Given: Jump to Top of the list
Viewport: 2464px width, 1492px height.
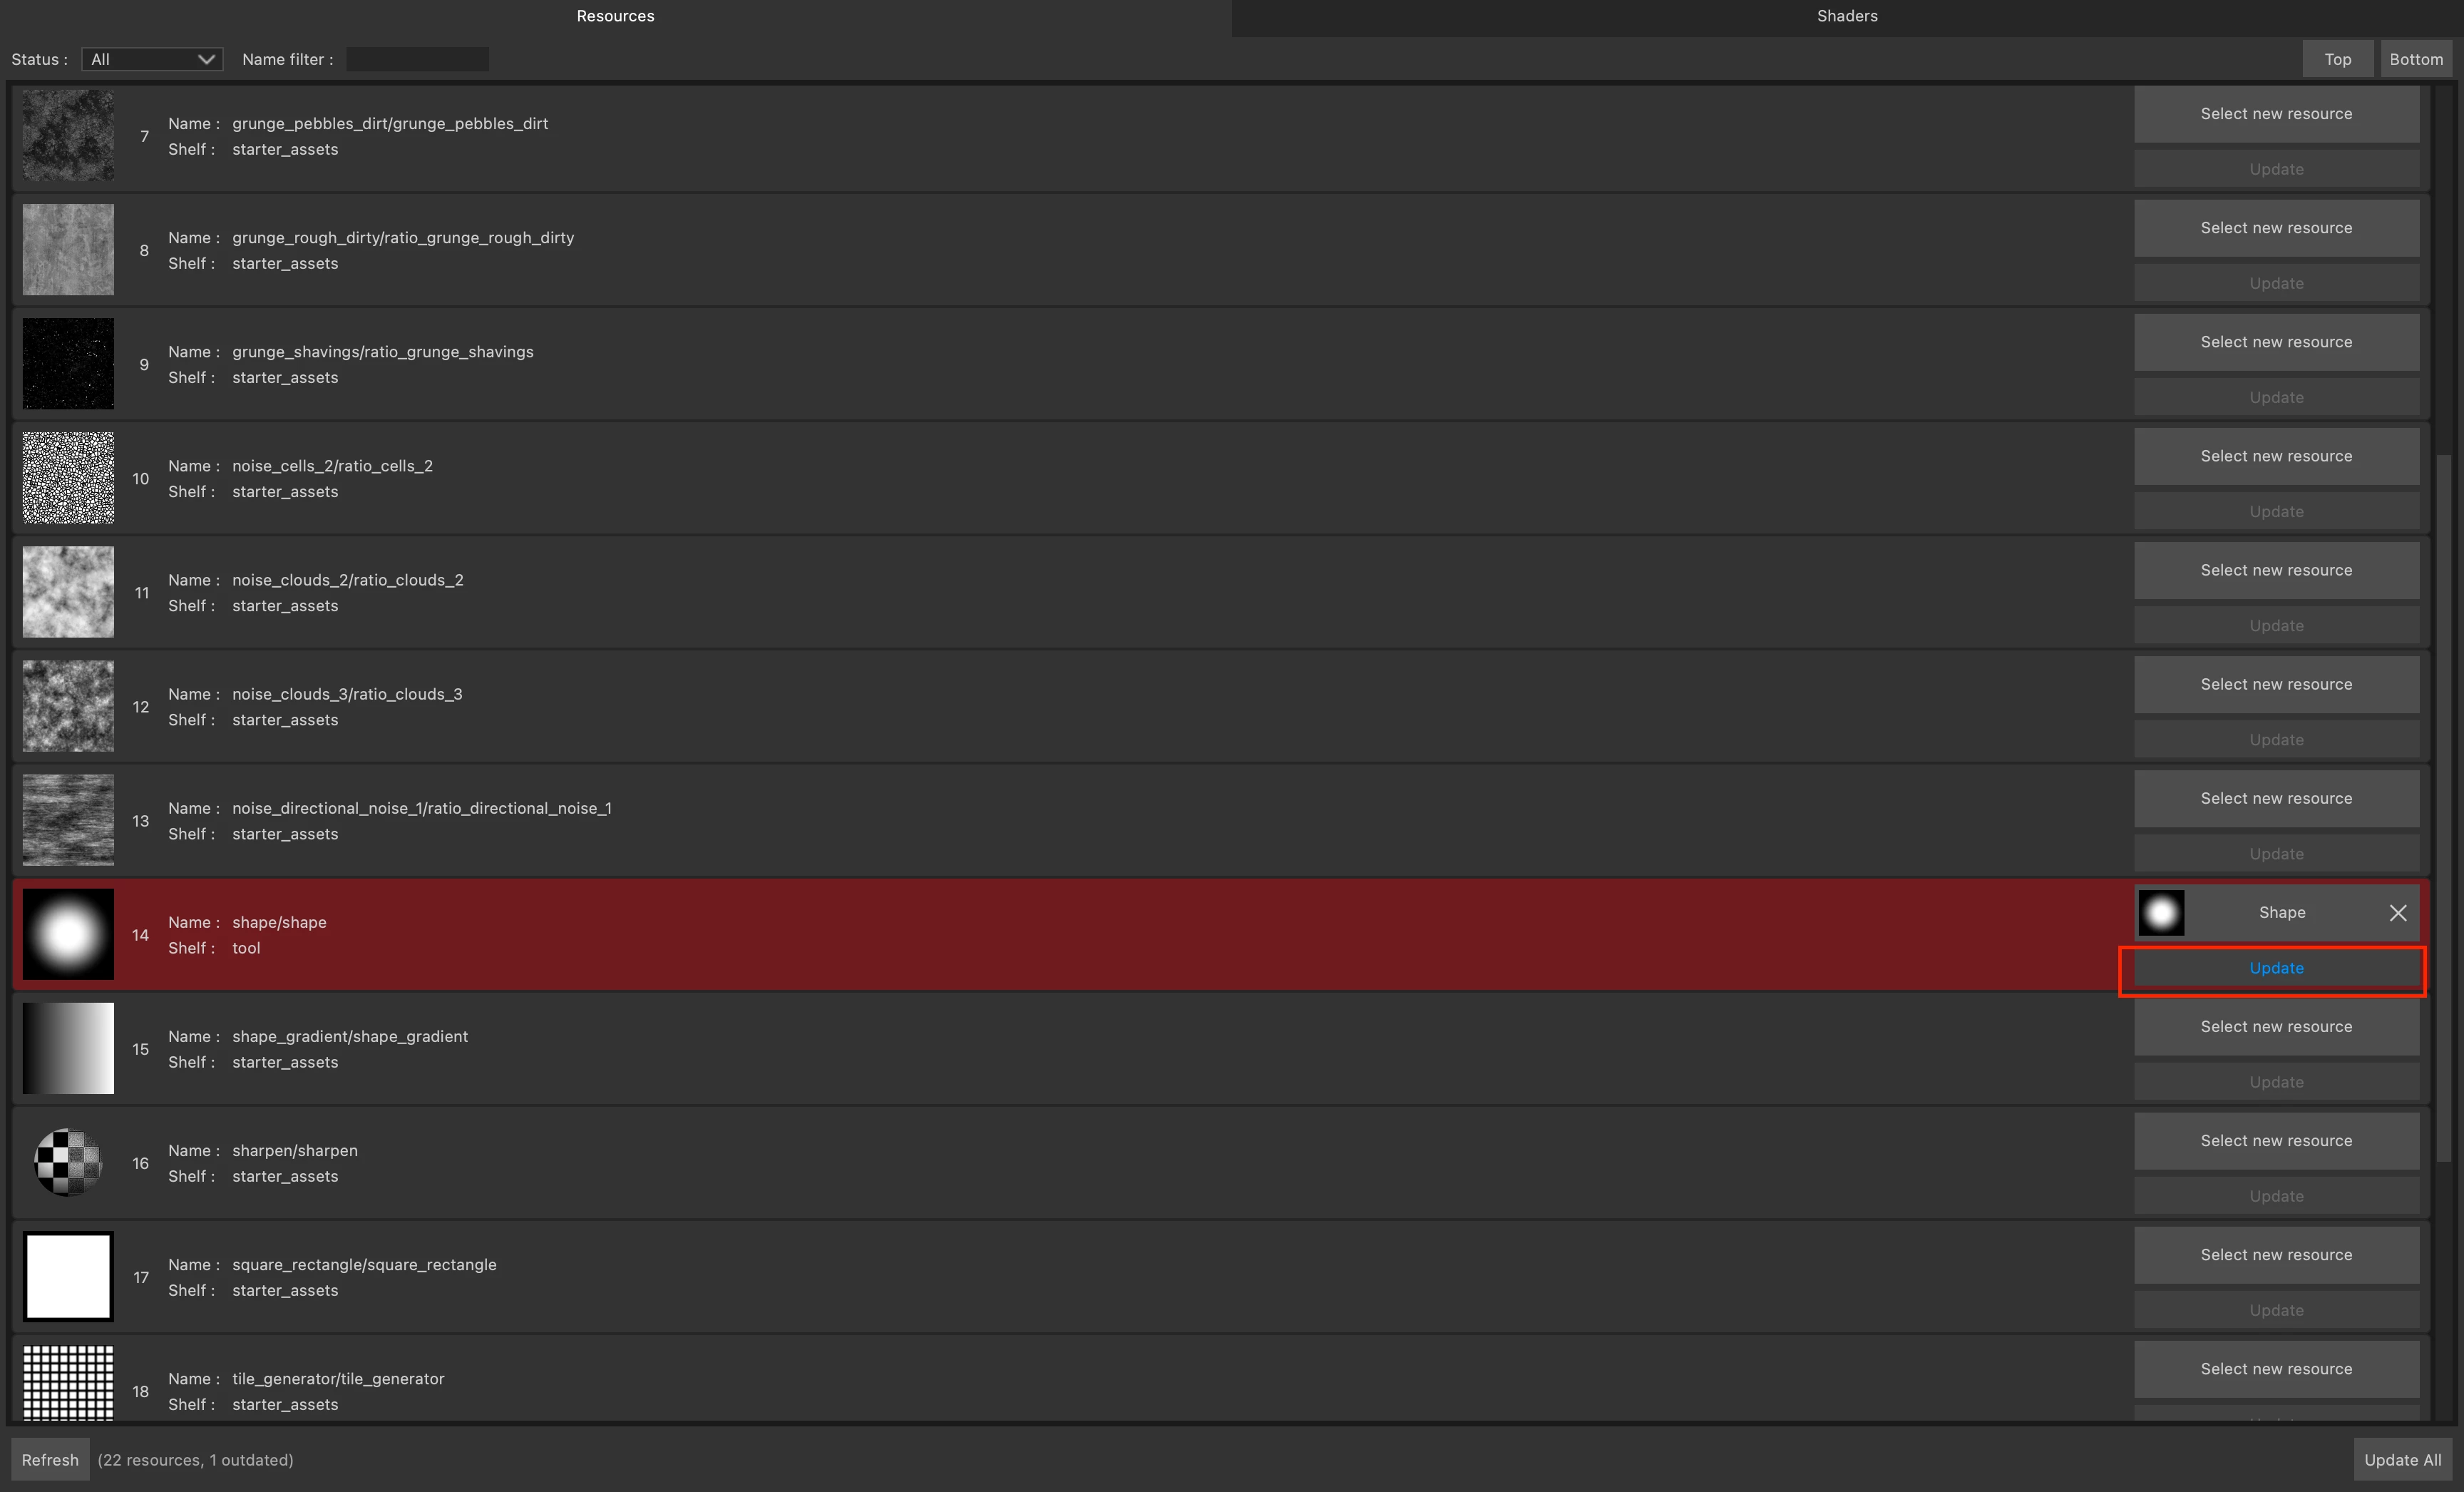Looking at the screenshot, I should tap(2336, 59).
